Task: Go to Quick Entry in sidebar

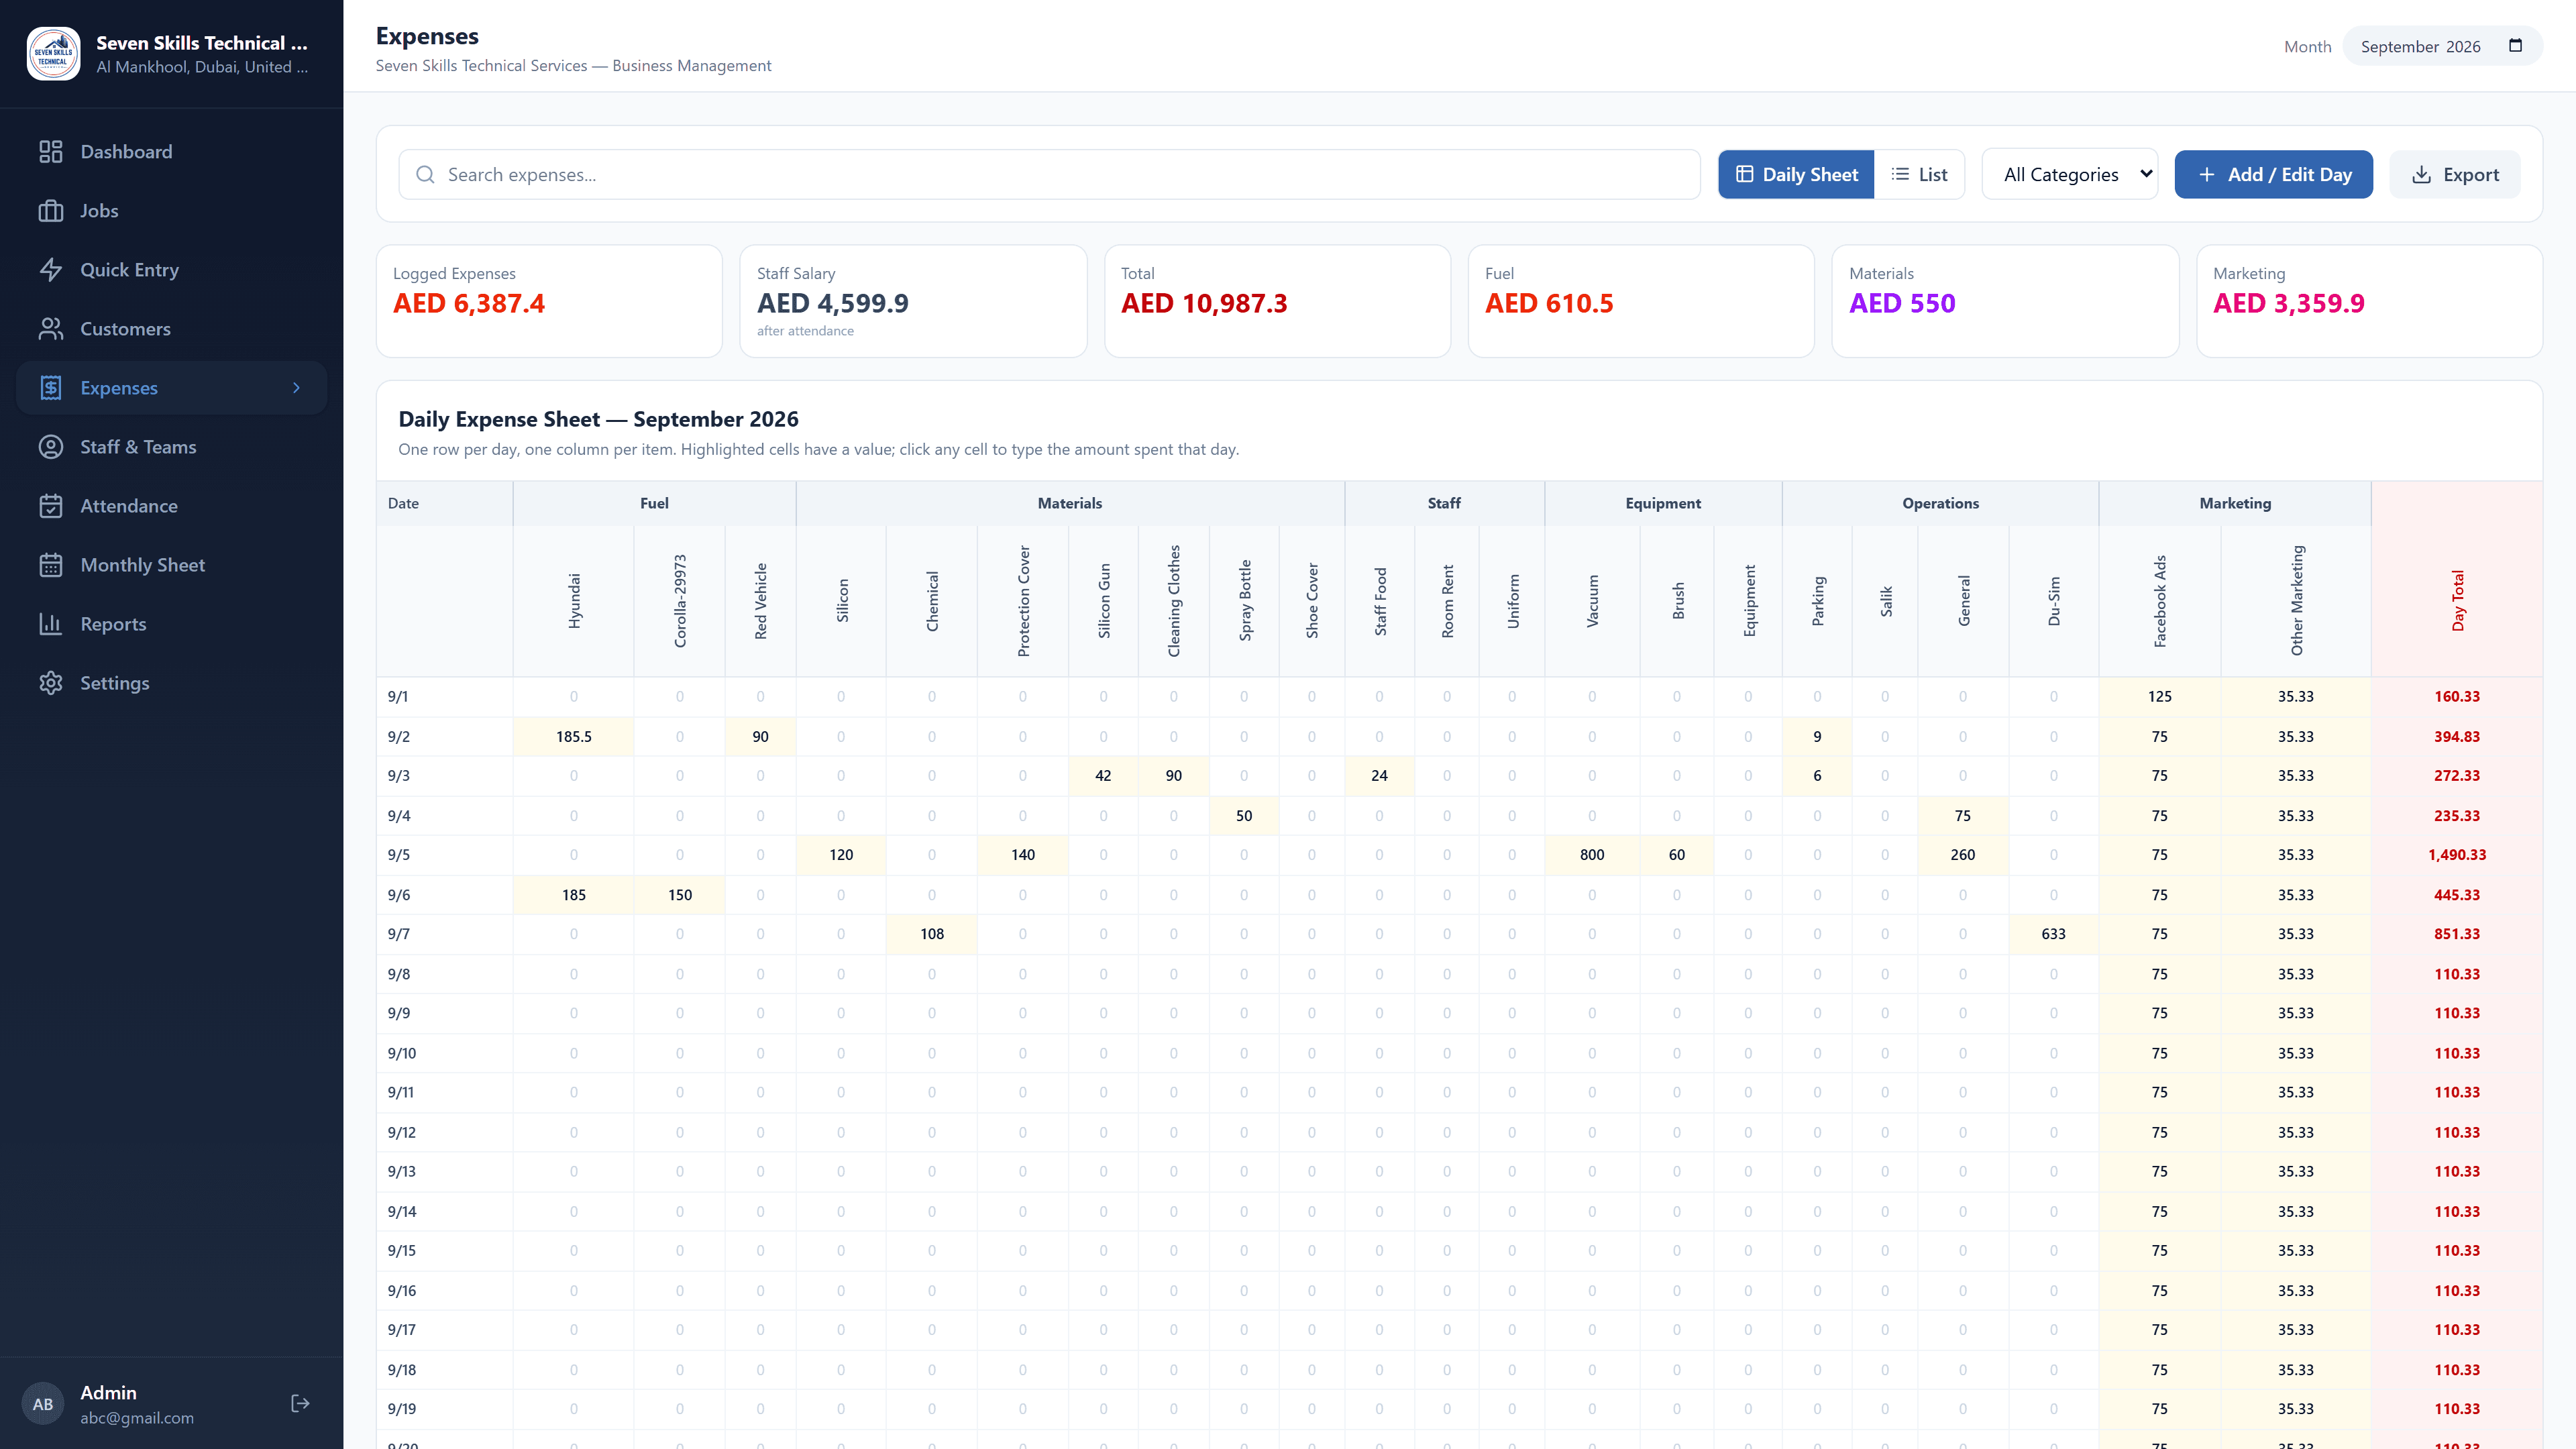Action: [171, 270]
